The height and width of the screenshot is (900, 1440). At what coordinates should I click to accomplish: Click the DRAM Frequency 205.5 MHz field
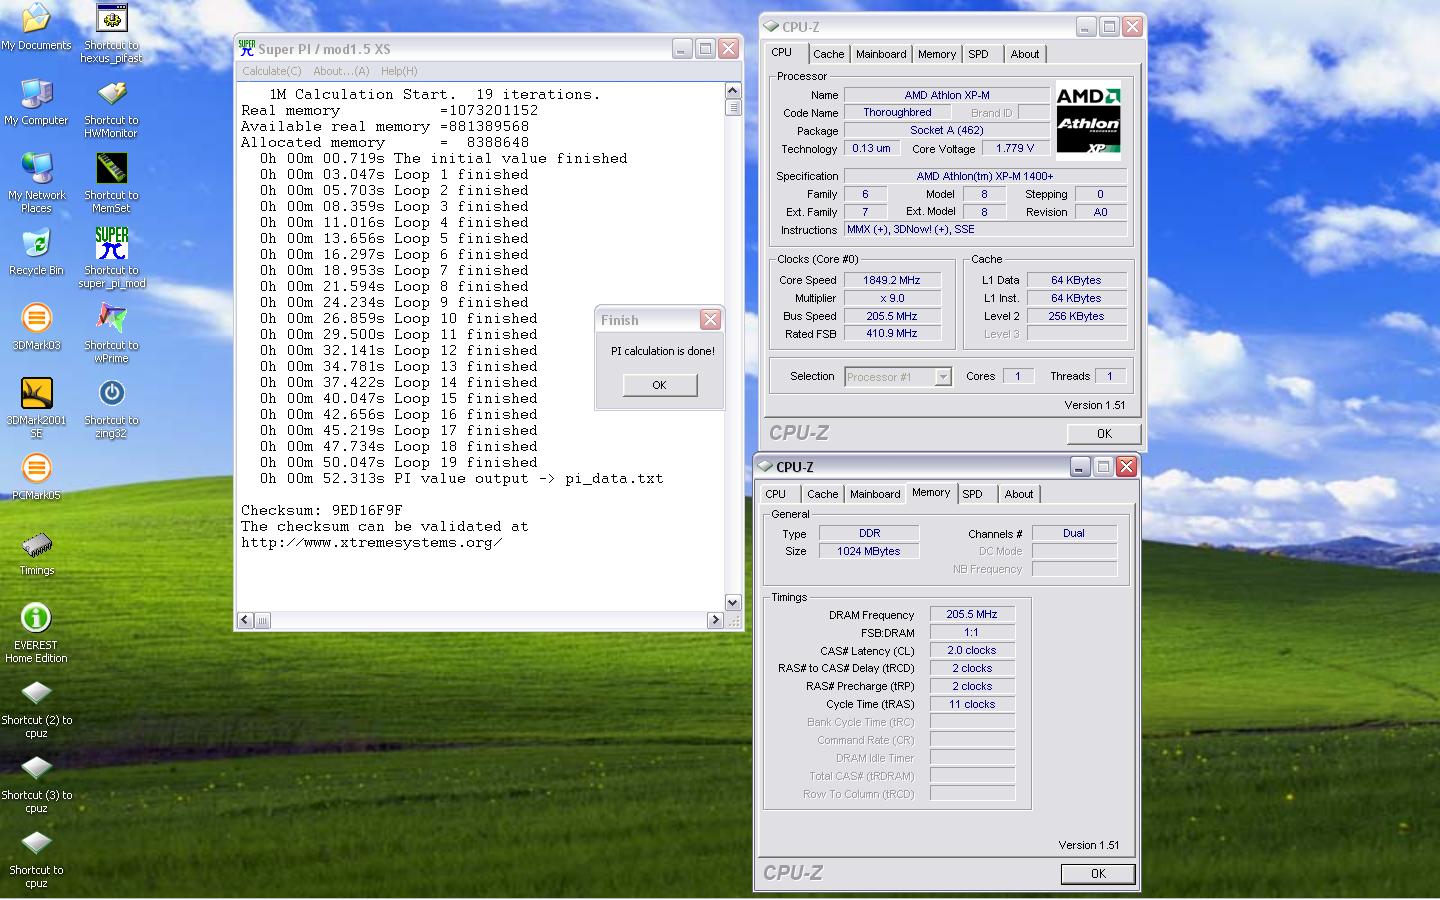[x=972, y=614]
